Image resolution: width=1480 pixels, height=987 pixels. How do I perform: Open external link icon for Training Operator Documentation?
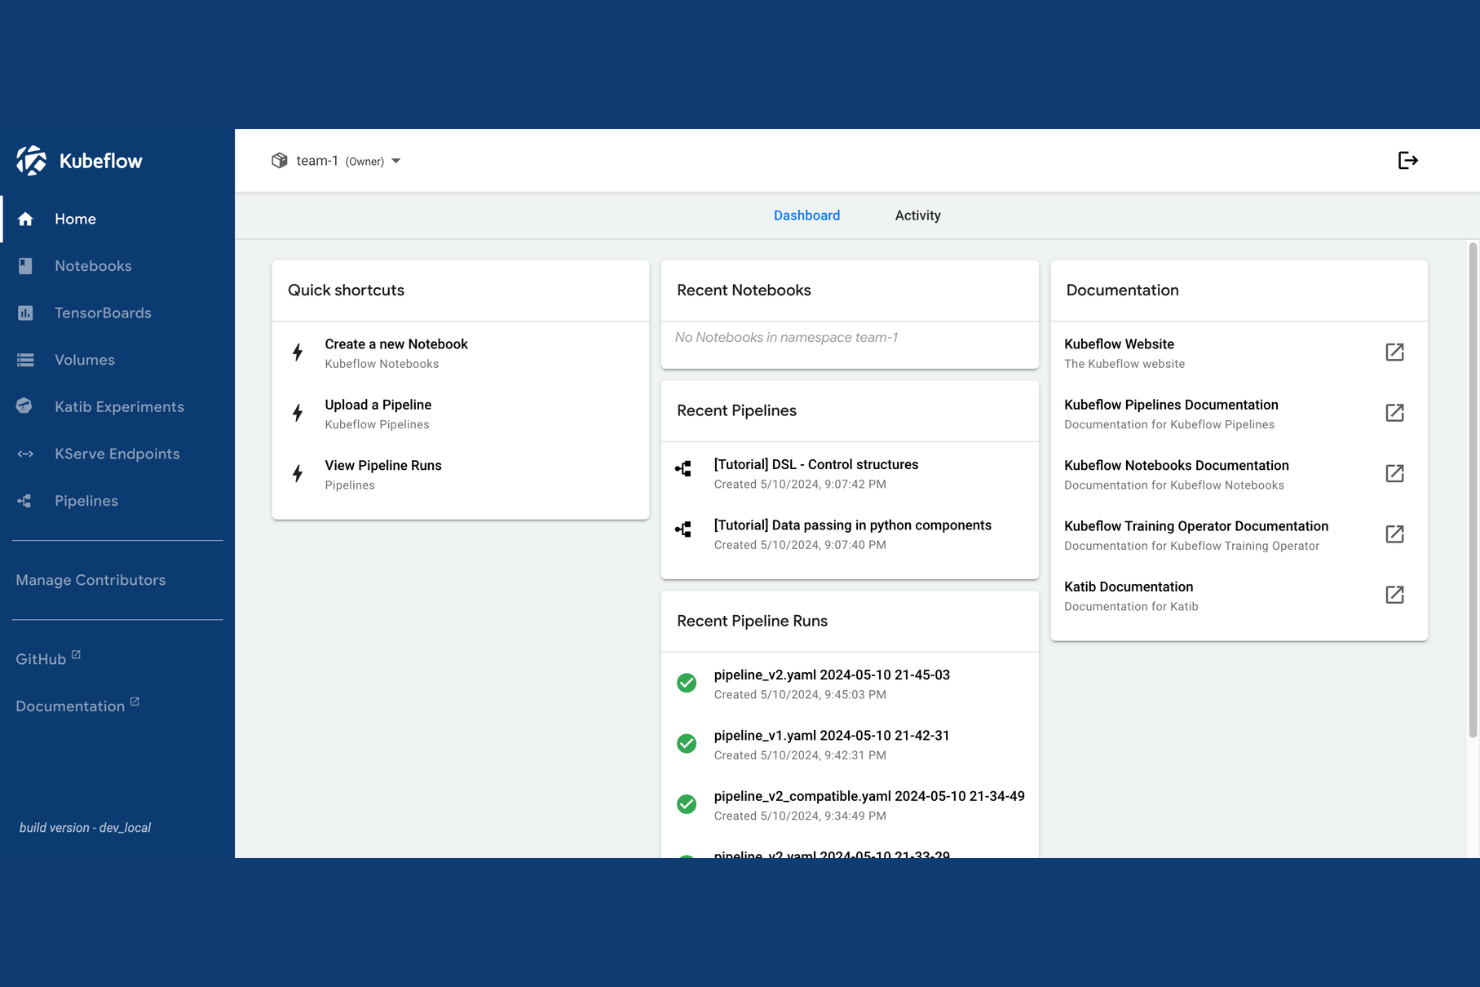point(1395,534)
